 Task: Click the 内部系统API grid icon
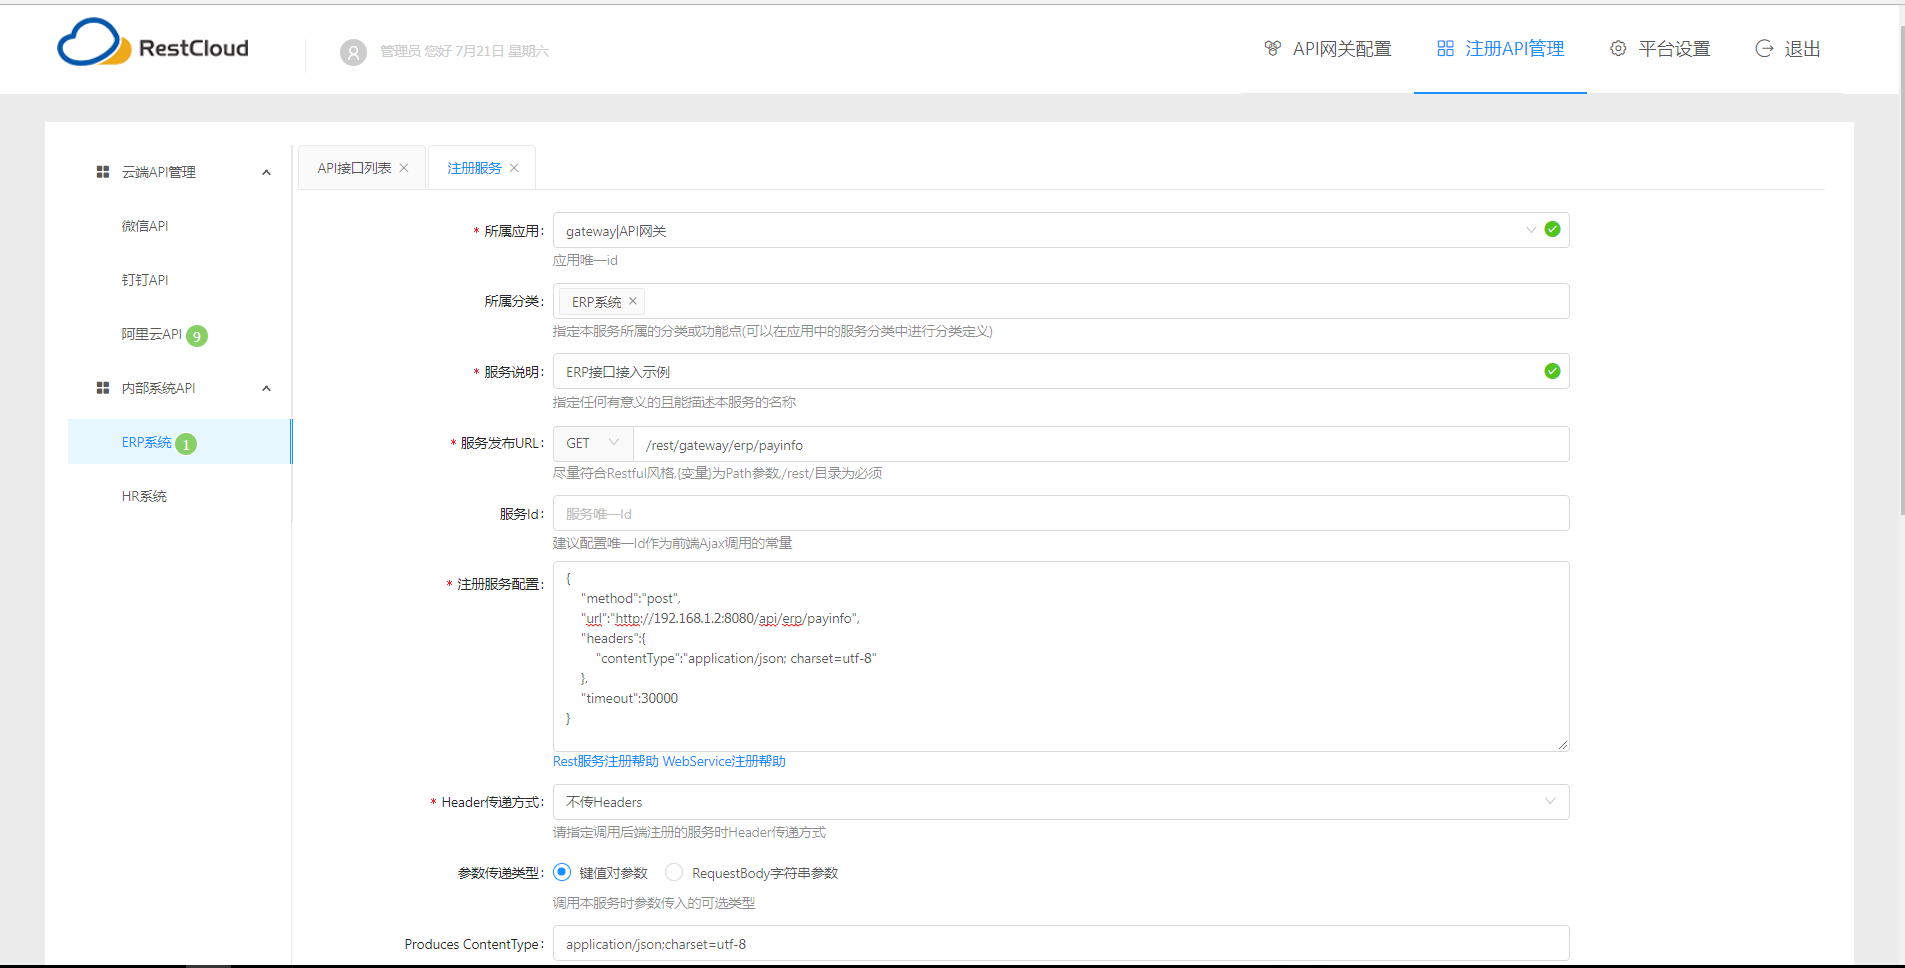tap(103, 387)
